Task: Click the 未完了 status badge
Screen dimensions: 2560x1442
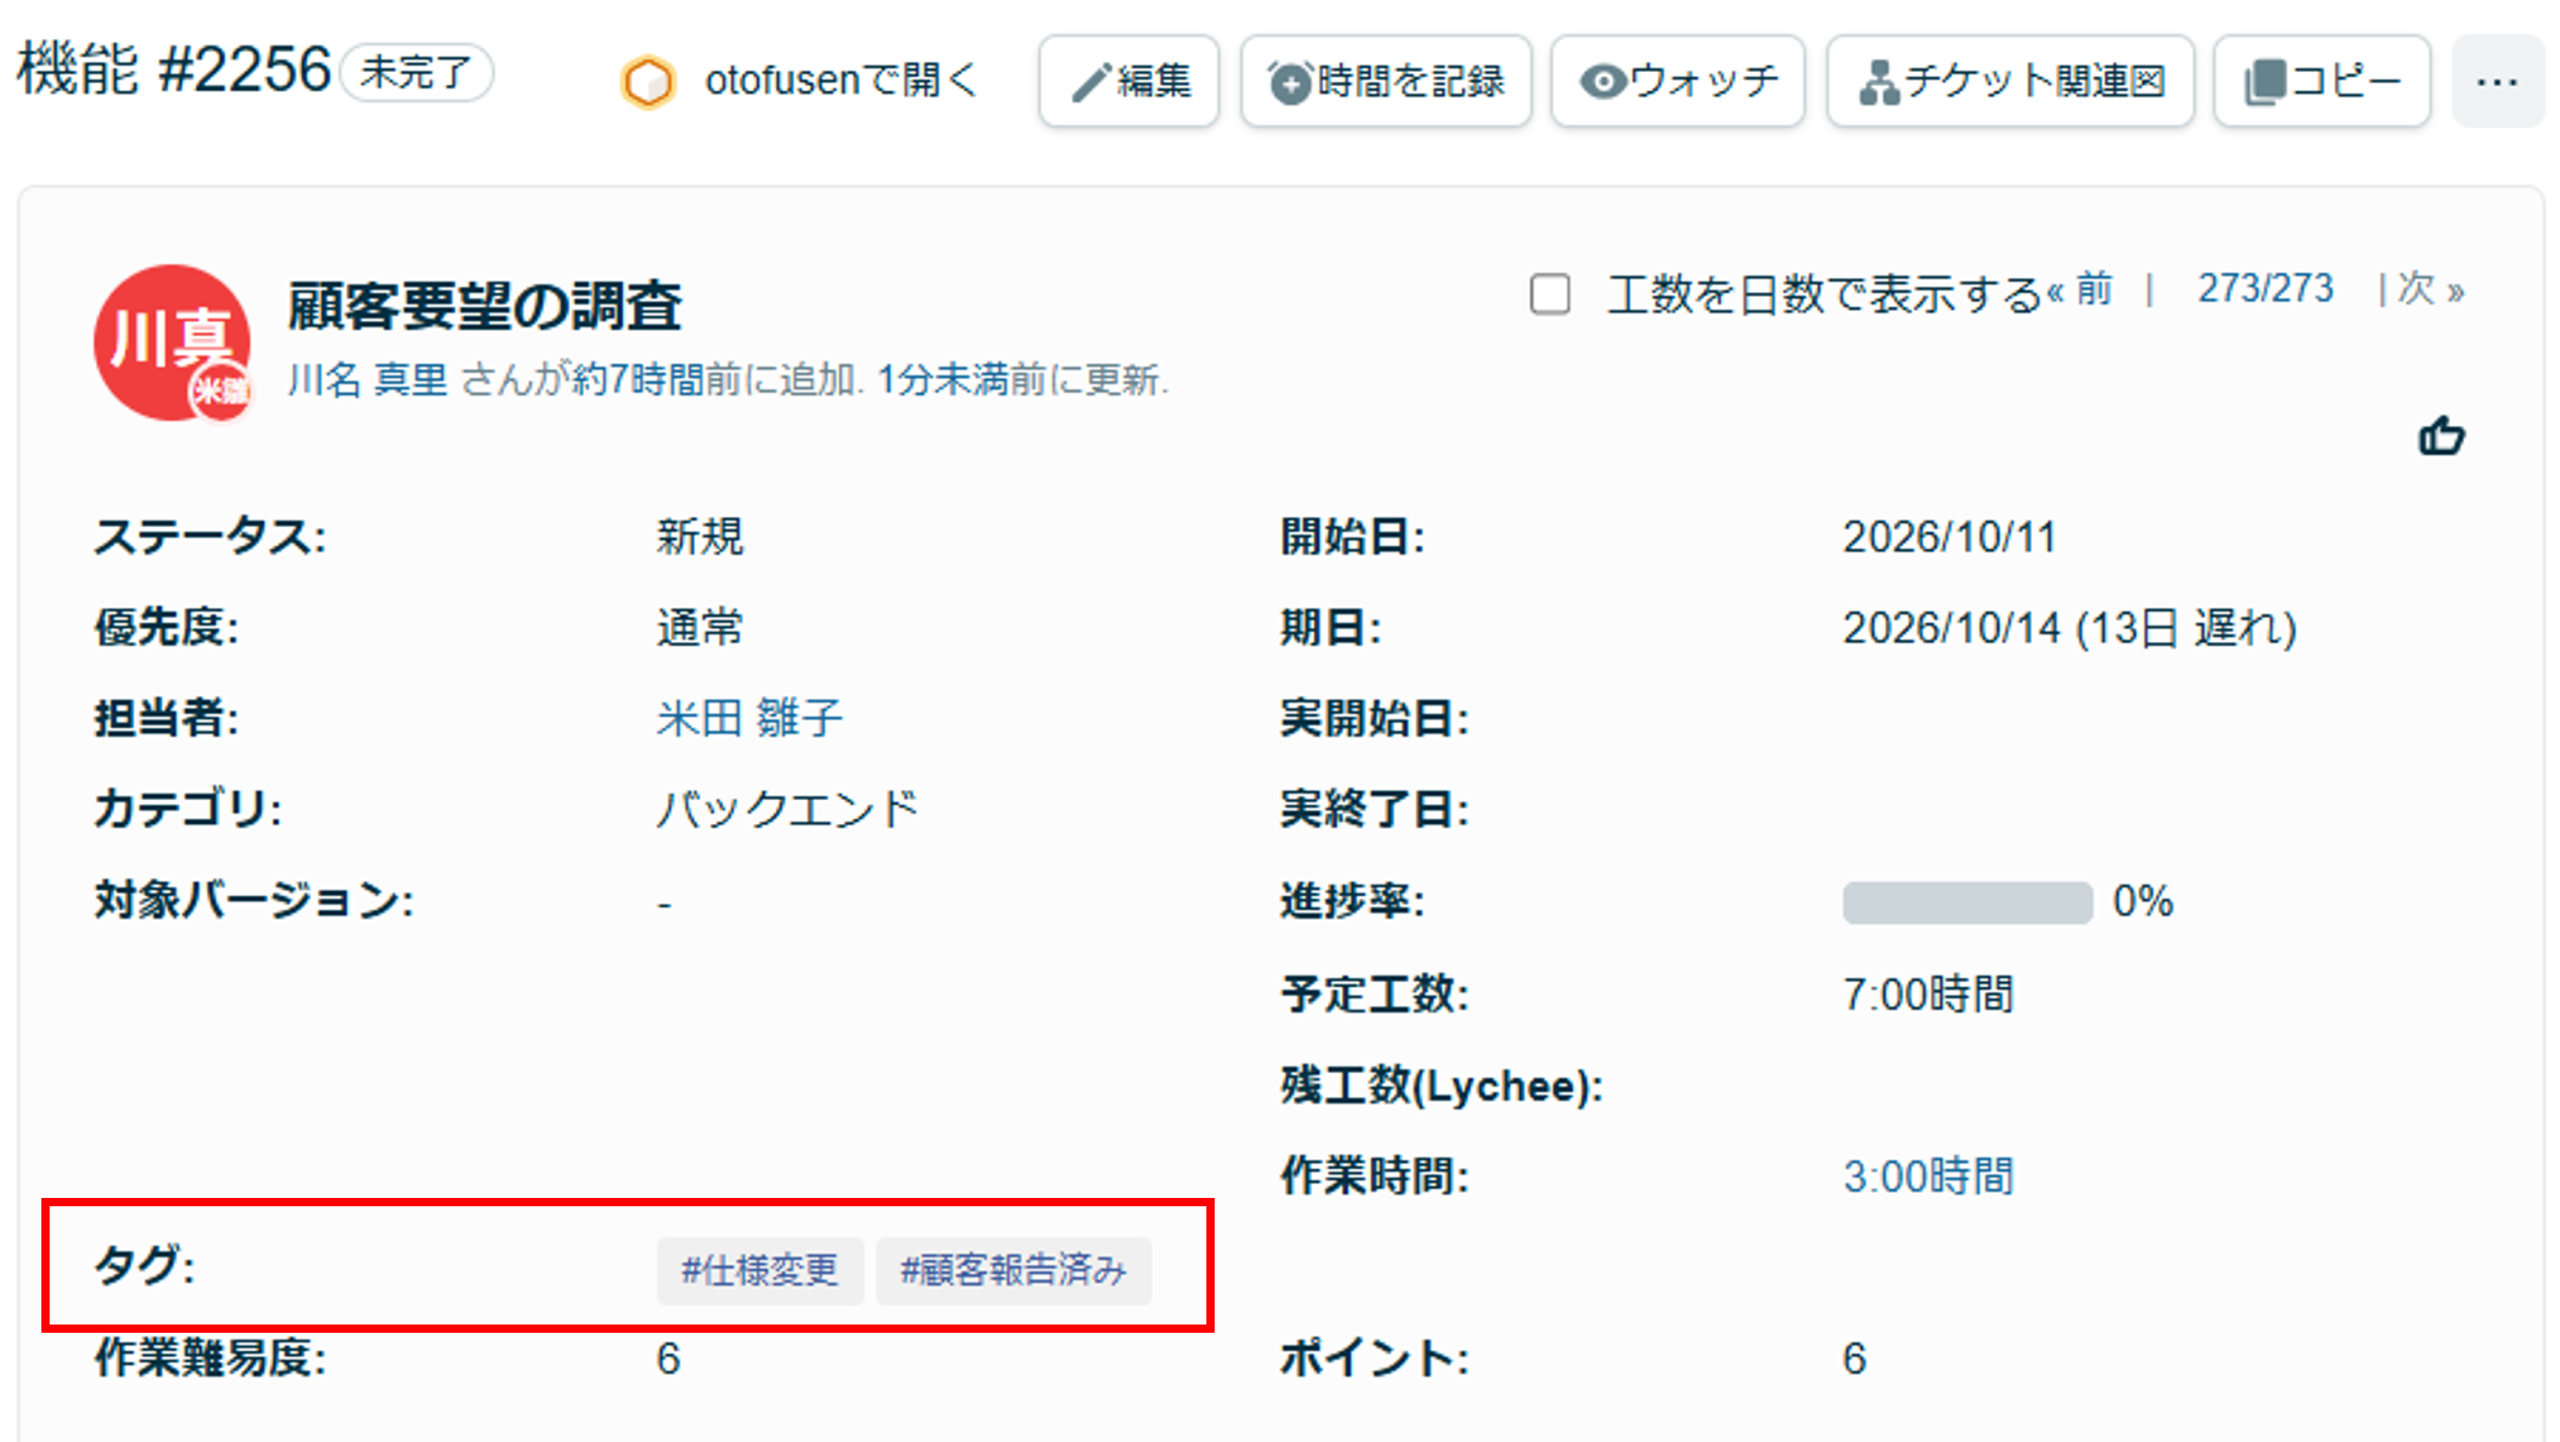Action: [x=416, y=72]
